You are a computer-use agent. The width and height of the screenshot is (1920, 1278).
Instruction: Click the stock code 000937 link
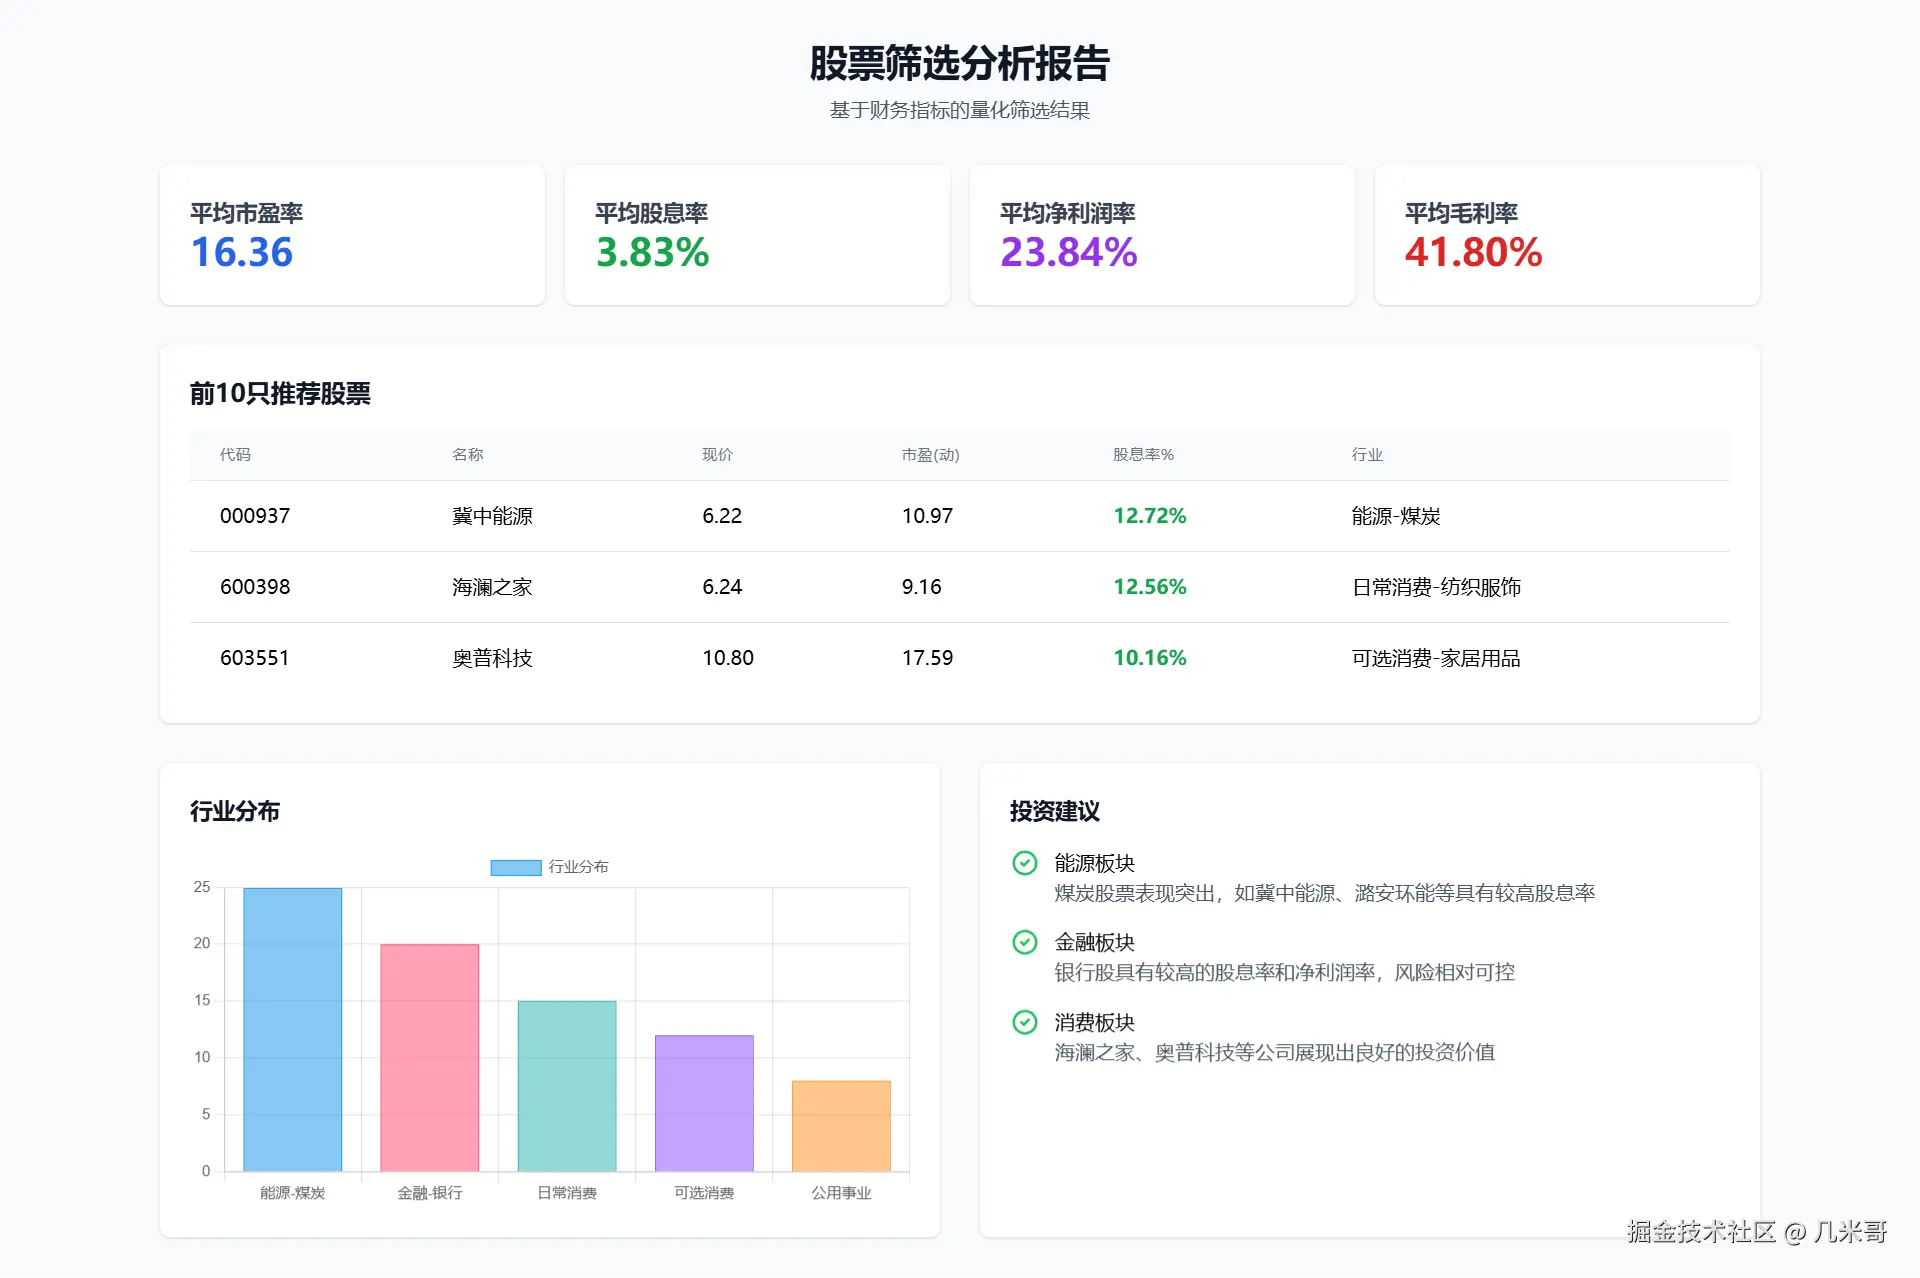click(255, 516)
